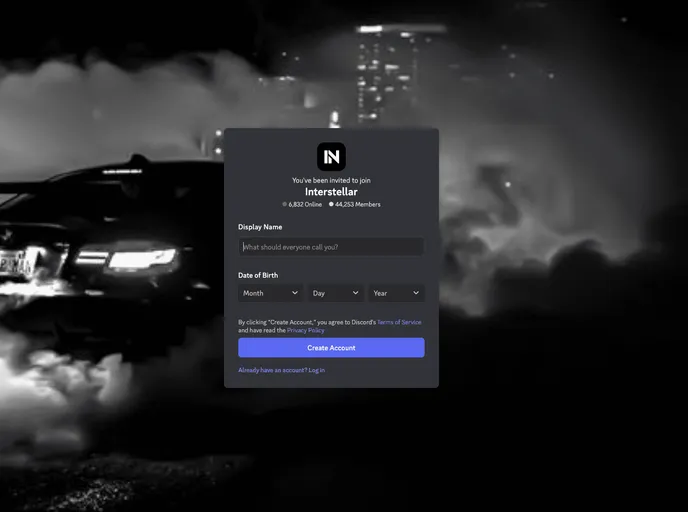Open the Year dropdown

[397, 293]
